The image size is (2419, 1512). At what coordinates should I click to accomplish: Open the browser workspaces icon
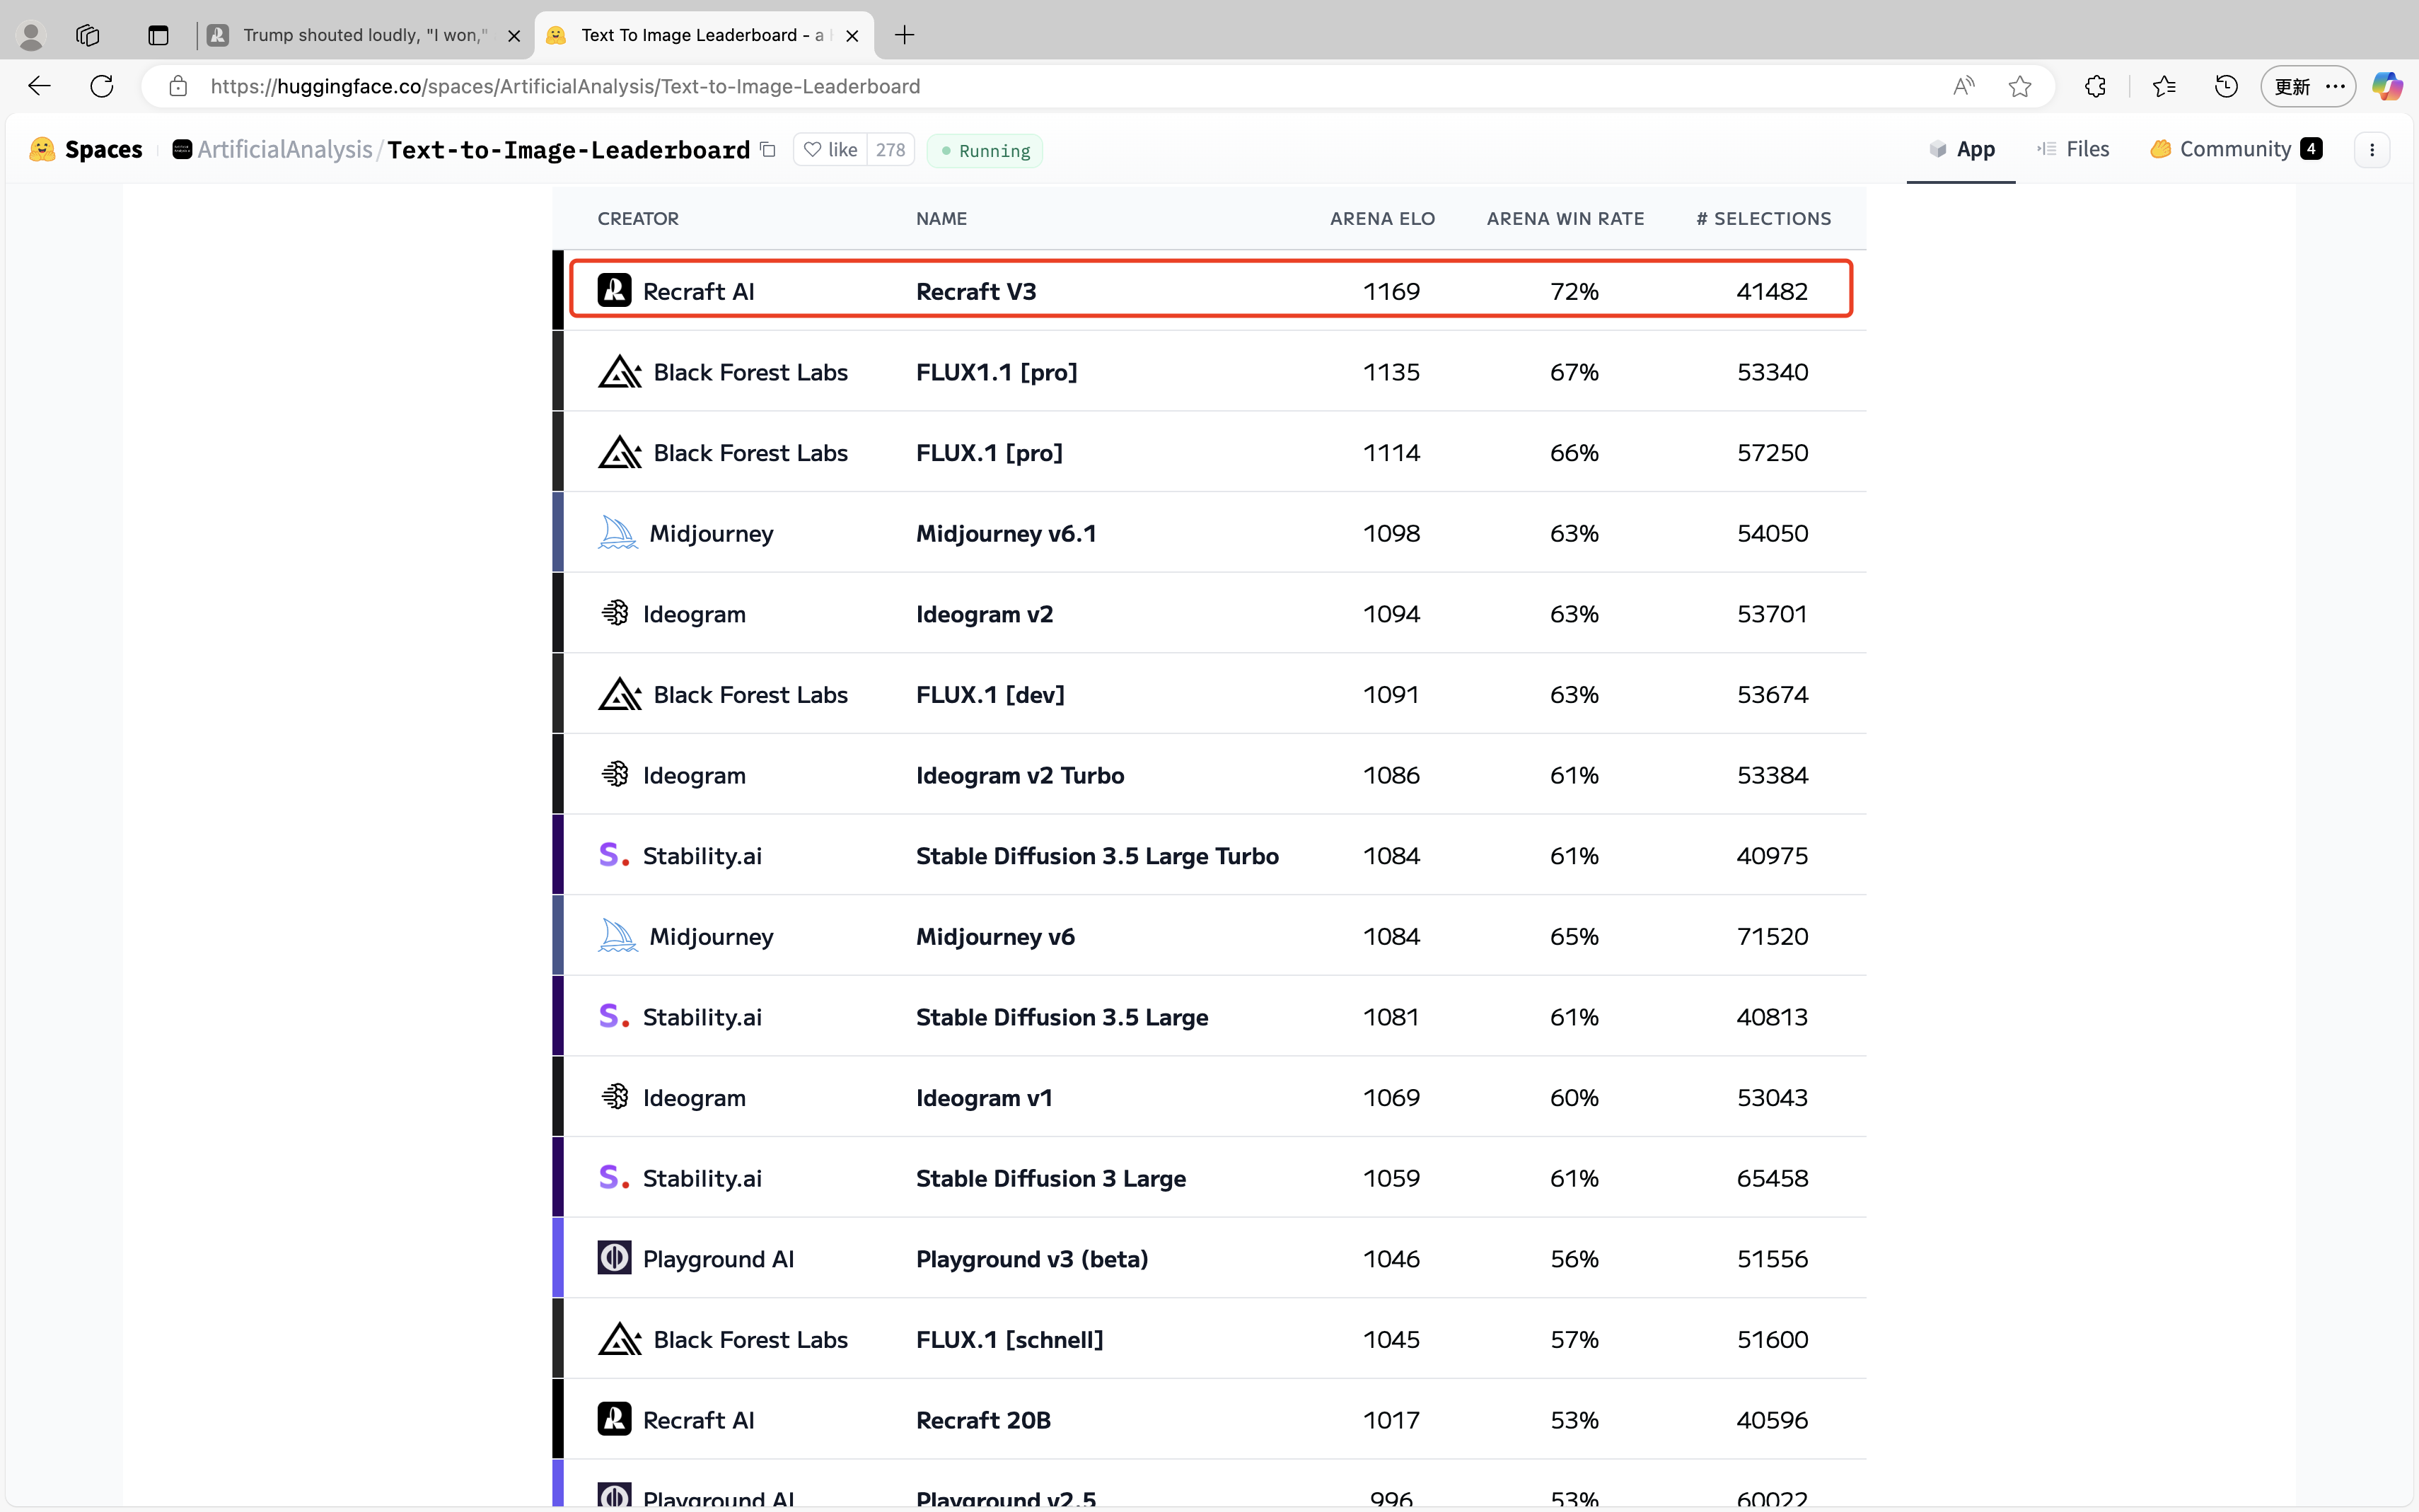[88, 35]
